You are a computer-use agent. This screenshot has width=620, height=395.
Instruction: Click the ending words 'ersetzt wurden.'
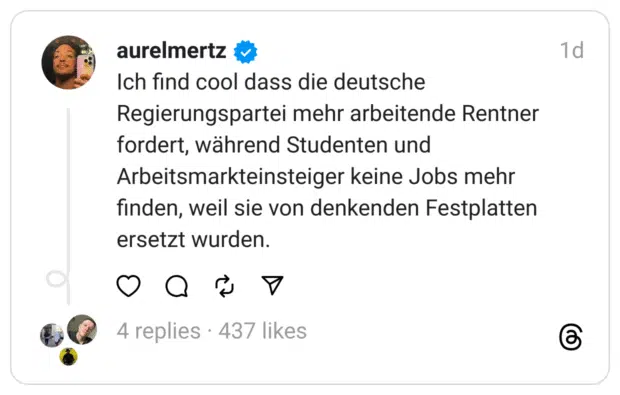pyautogui.click(x=193, y=240)
